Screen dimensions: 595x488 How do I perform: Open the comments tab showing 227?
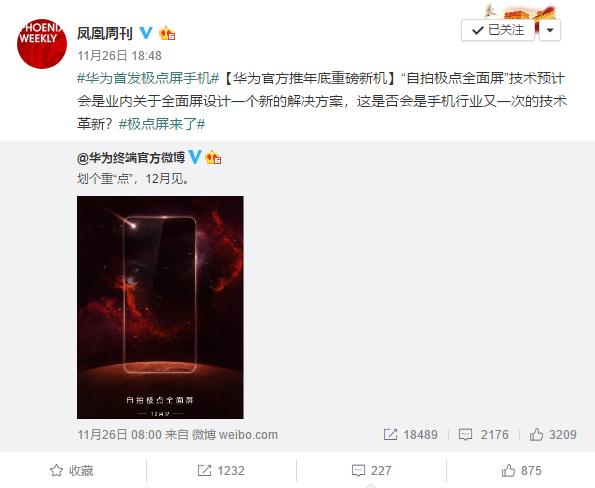point(371,471)
